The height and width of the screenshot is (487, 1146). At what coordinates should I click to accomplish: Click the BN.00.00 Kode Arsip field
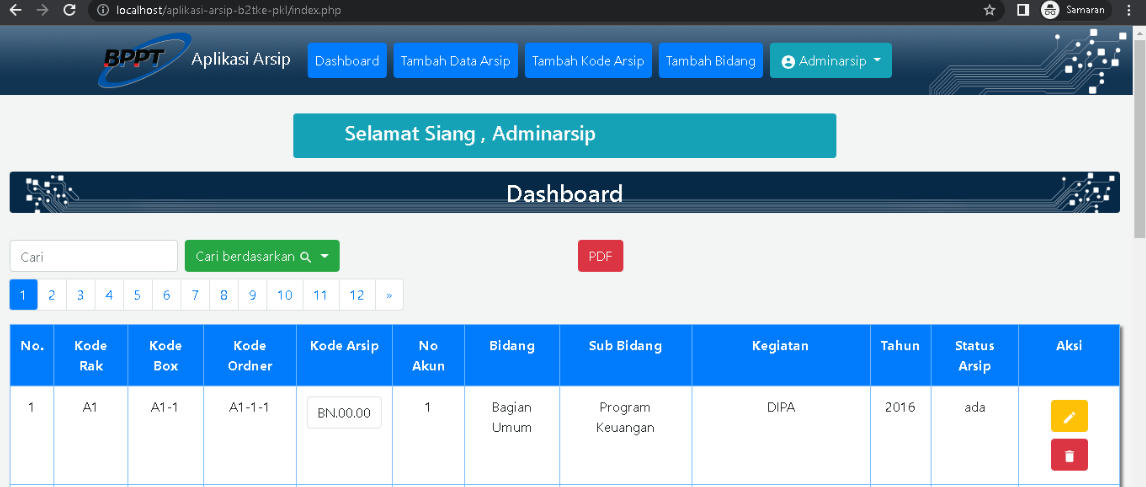tap(344, 412)
